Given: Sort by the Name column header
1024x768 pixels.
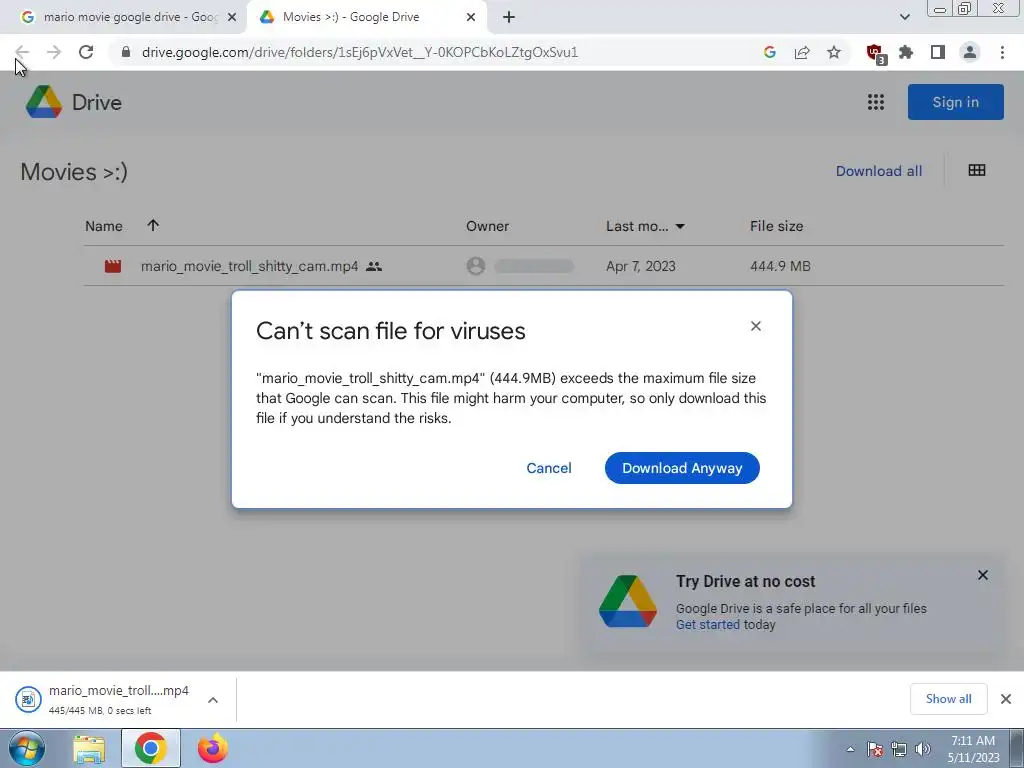Looking at the screenshot, I should (104, 226).
